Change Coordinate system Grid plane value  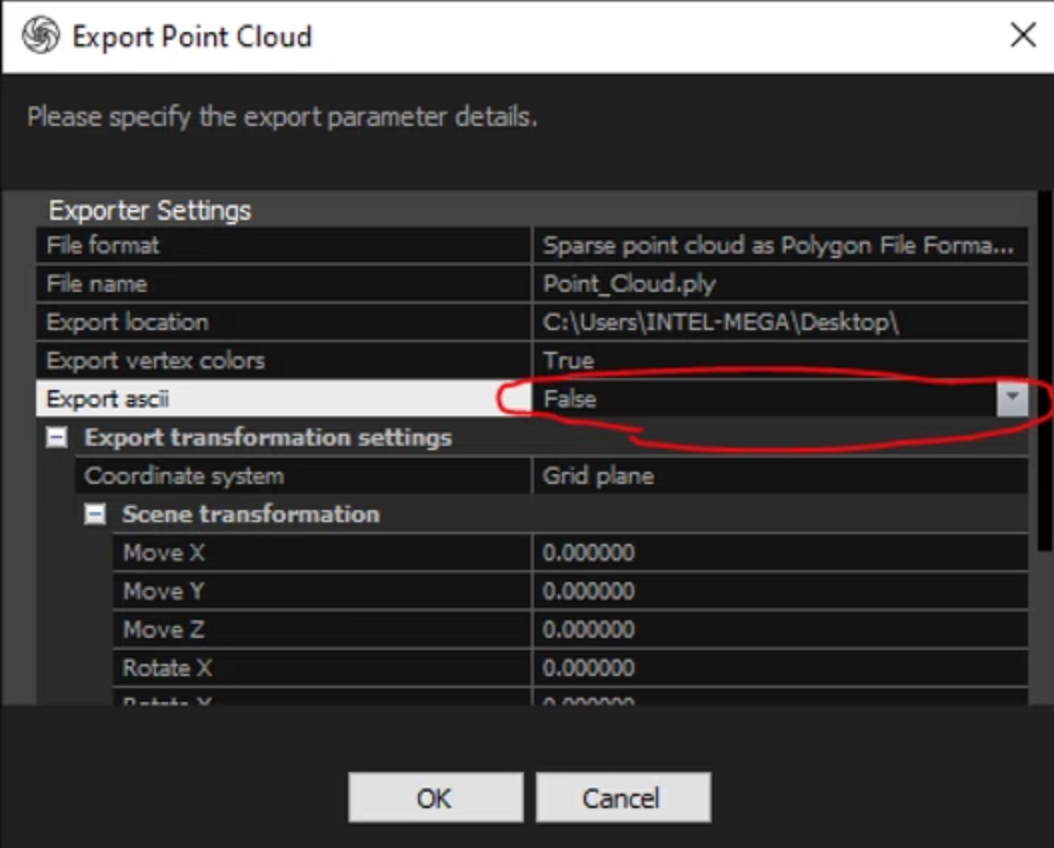(x=778, y=476)
